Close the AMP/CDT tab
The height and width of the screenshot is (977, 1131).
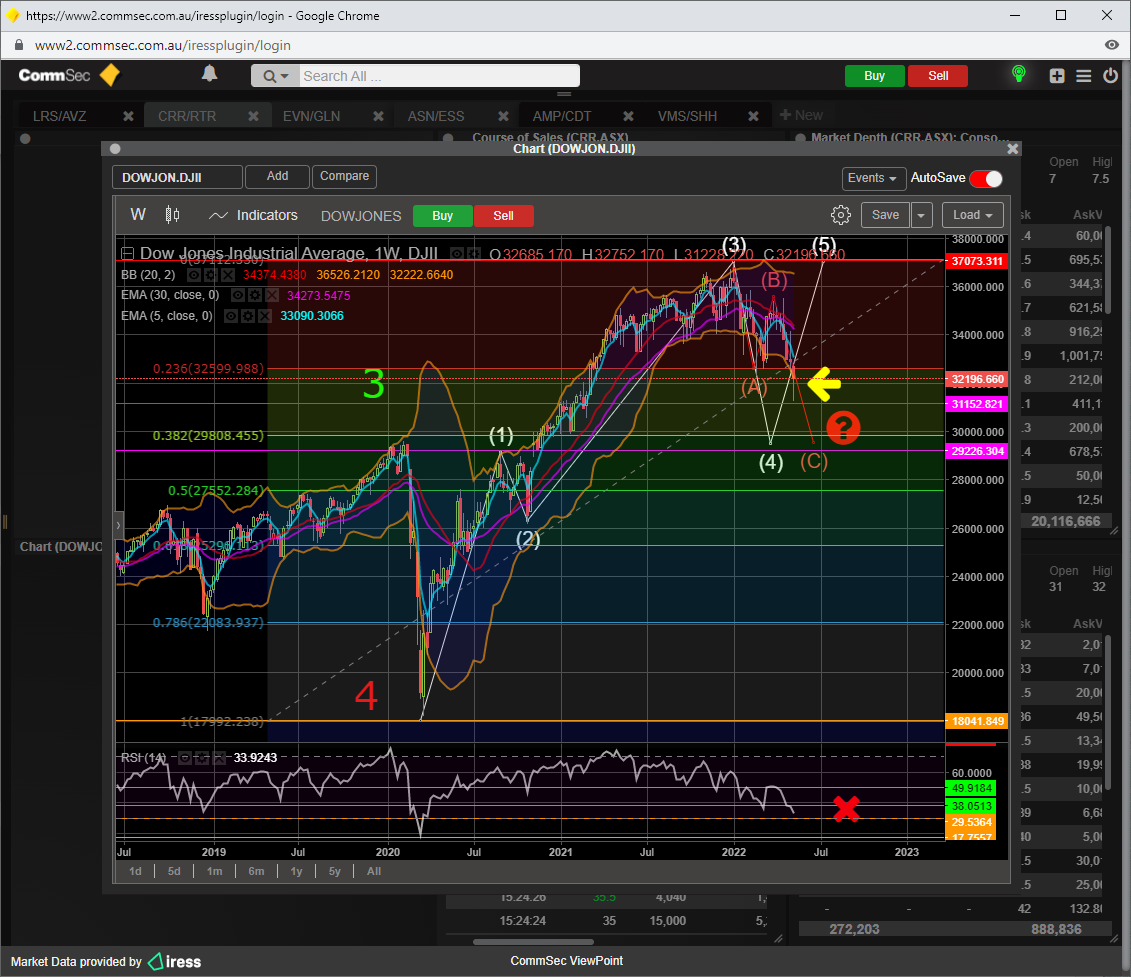point(628,116)
